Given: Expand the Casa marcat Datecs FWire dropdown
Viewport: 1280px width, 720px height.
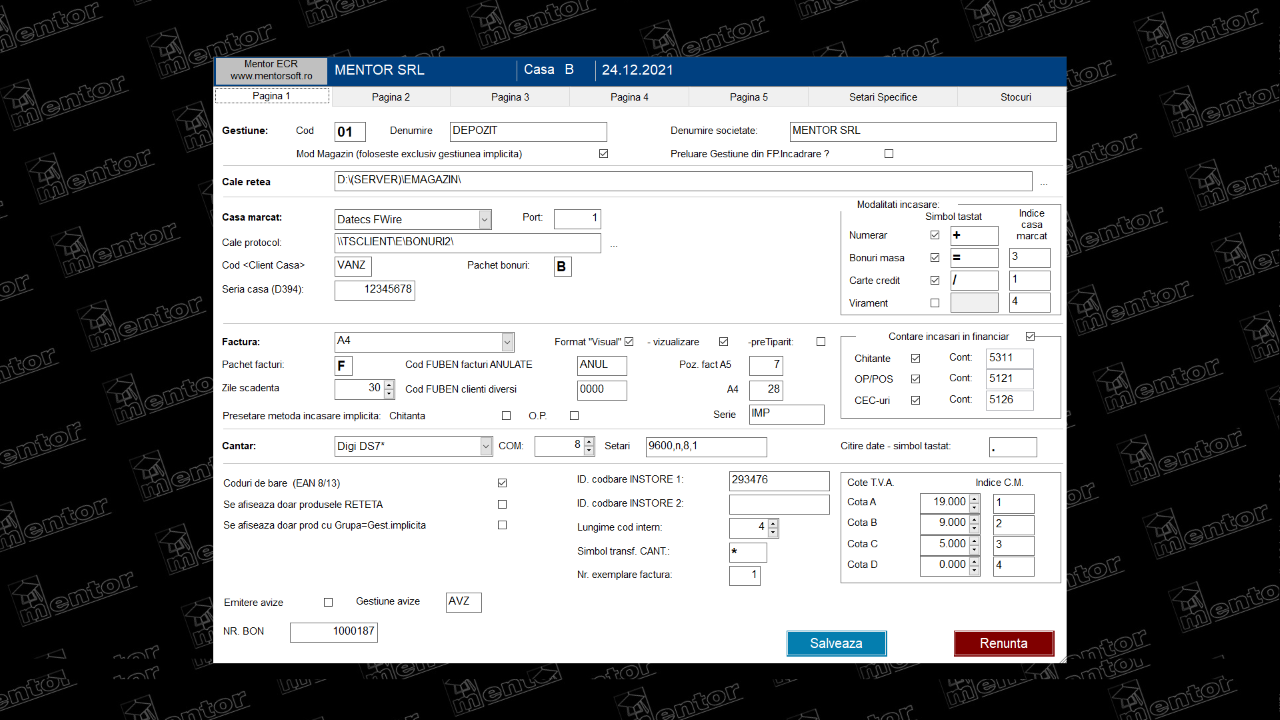Looking at the screenshot, I should tap(485, 219).
